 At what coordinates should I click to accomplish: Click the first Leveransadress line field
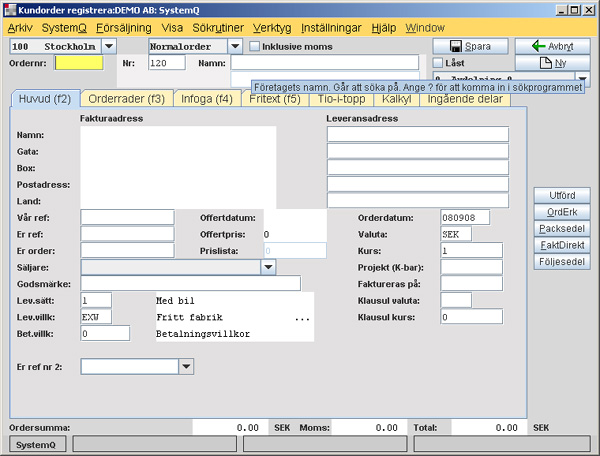click(x=418, y=134)
